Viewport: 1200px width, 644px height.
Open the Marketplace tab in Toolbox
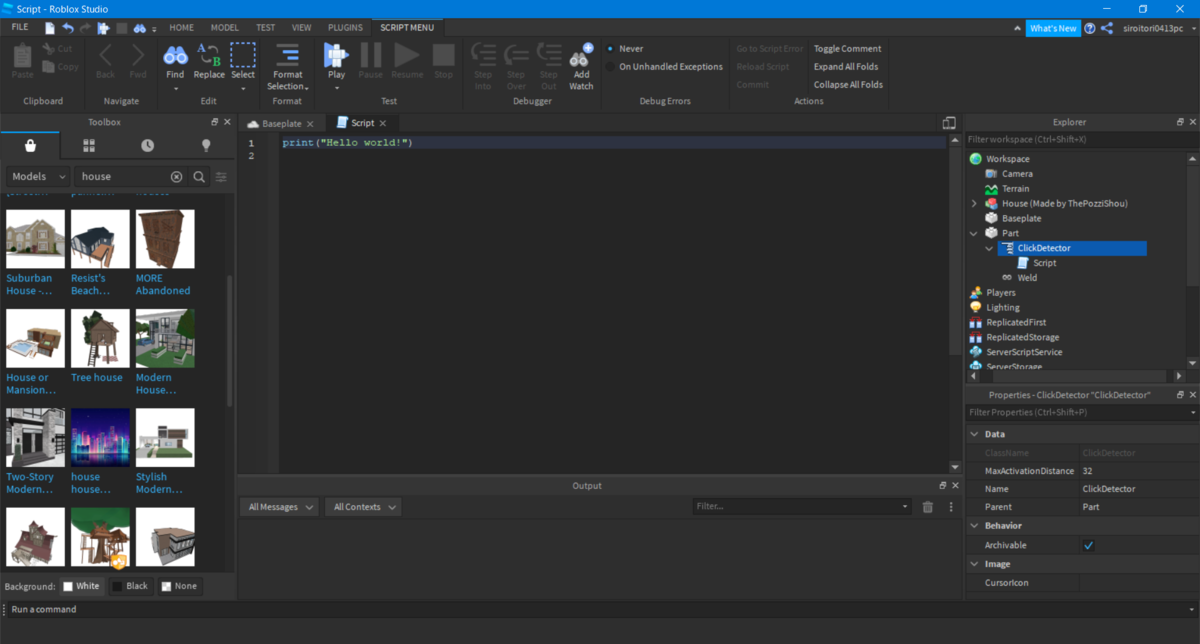(x=31, y=146)
